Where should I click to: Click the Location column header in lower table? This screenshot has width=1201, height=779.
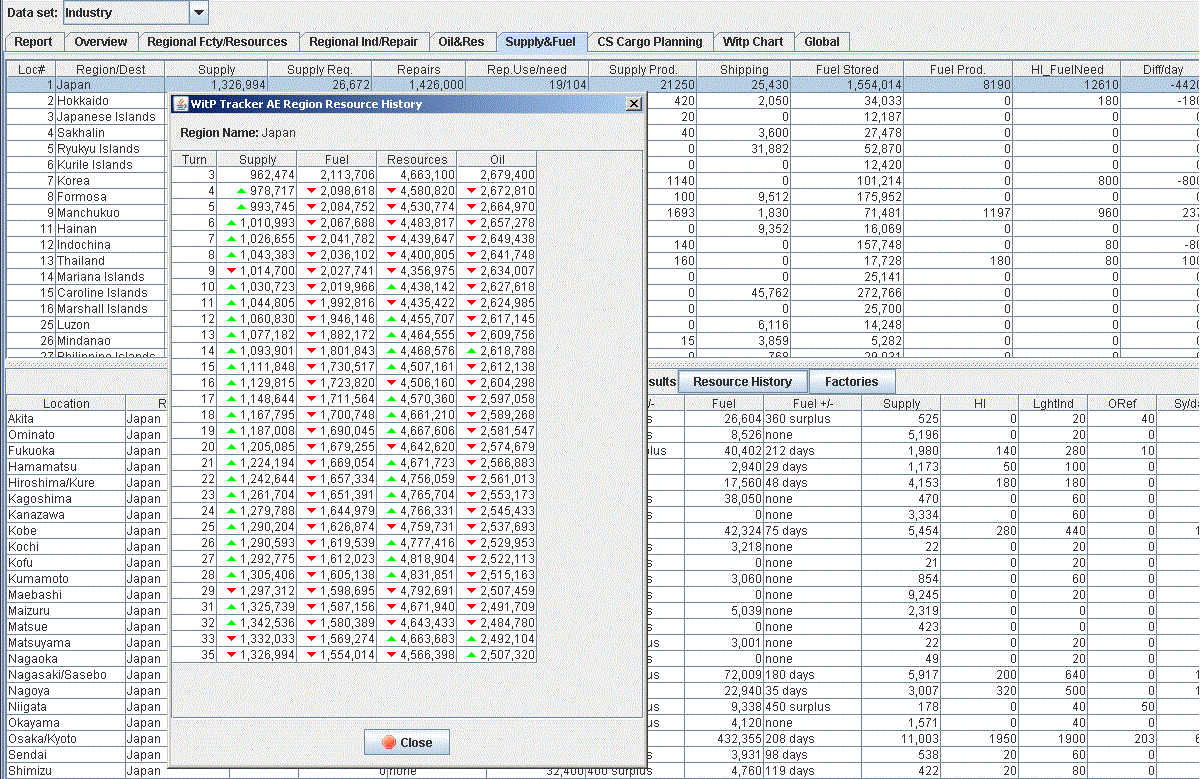tap(66, 404)
